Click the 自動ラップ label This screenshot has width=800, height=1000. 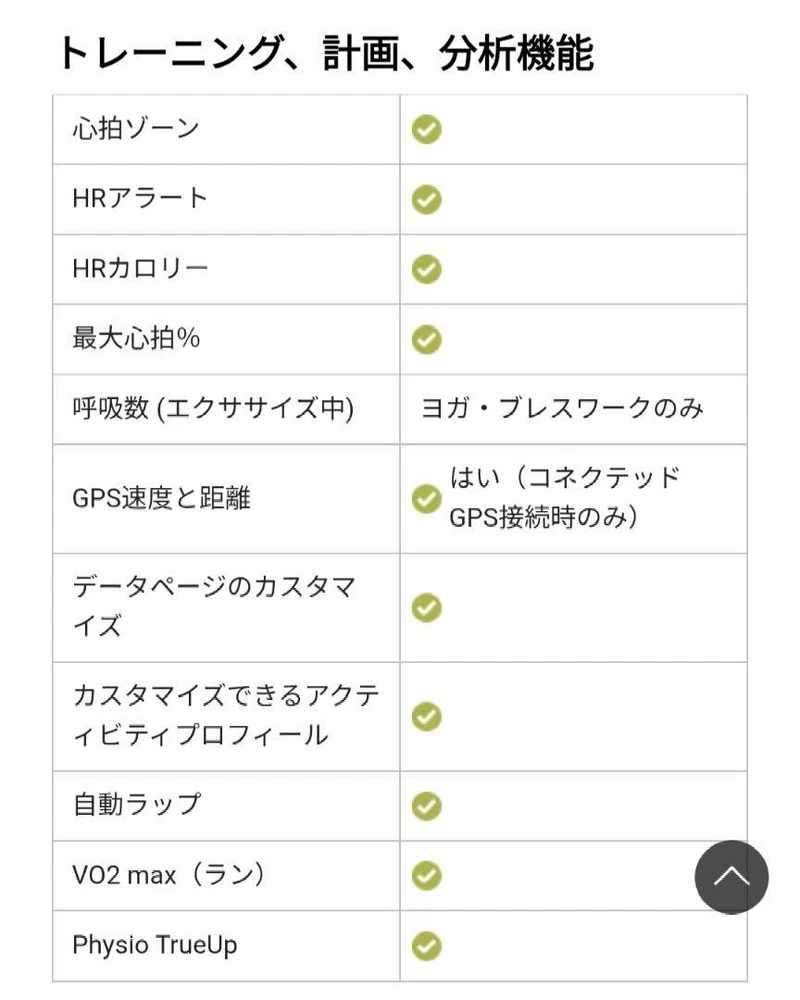(136, 804)
